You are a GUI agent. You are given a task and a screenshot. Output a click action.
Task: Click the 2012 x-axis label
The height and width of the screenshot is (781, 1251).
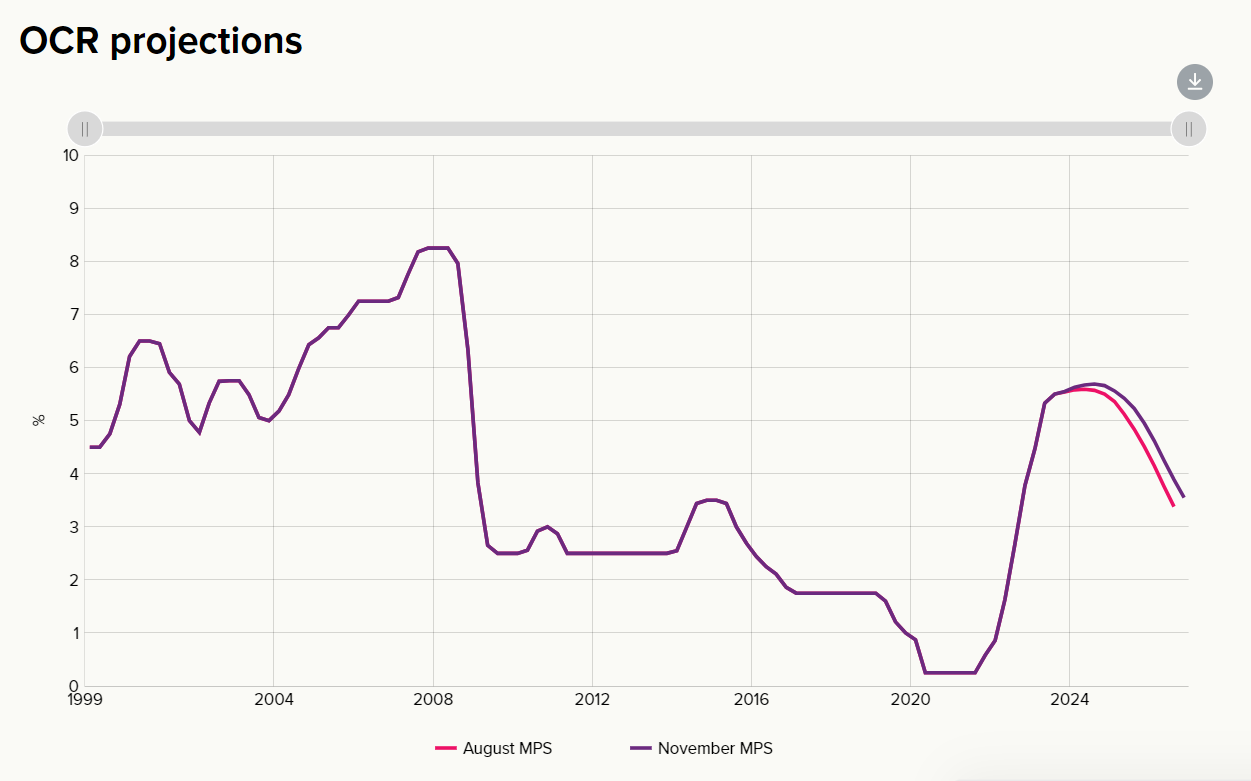coord(592,699)
